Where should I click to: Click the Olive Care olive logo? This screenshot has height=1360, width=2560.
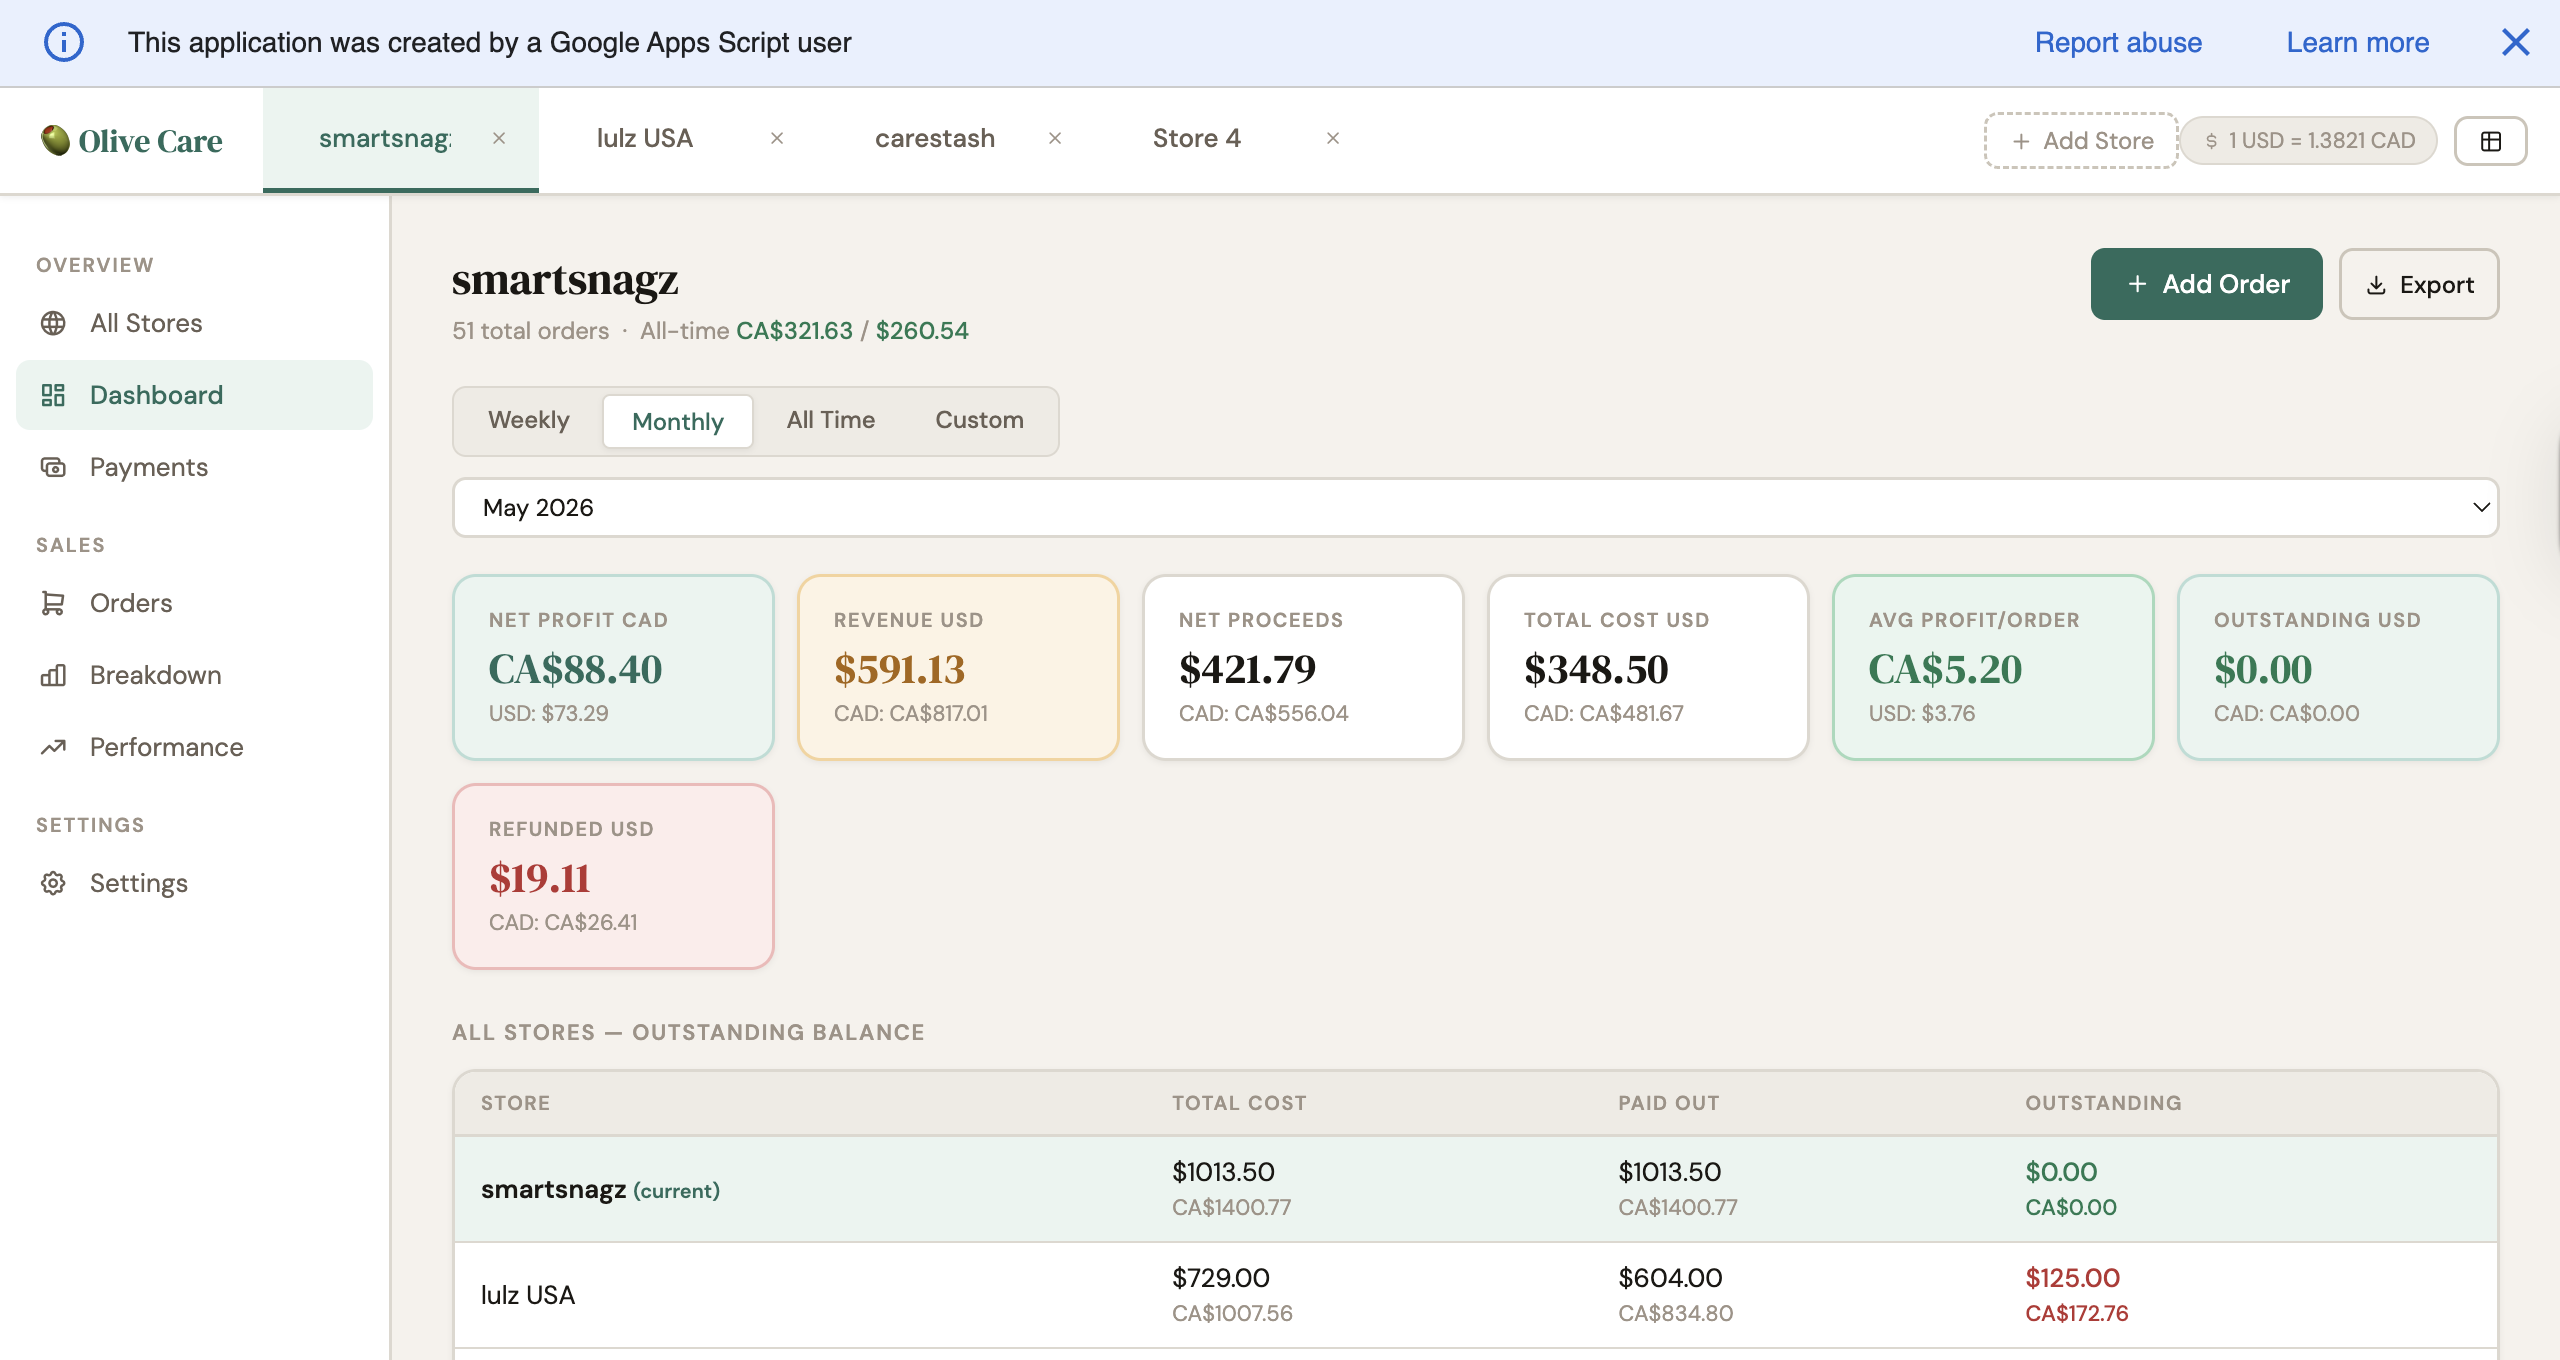(55, 140)
